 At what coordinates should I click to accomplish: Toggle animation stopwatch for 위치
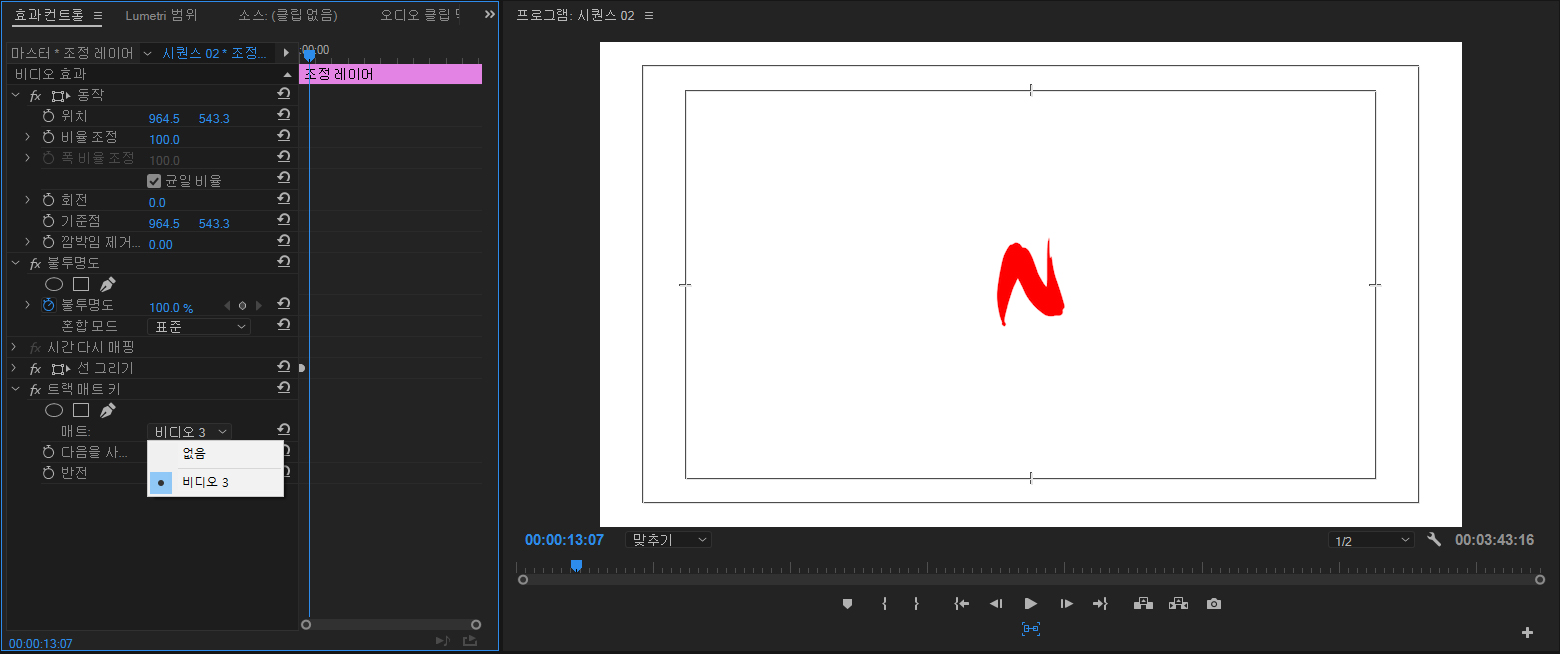(x=48, y=116)
